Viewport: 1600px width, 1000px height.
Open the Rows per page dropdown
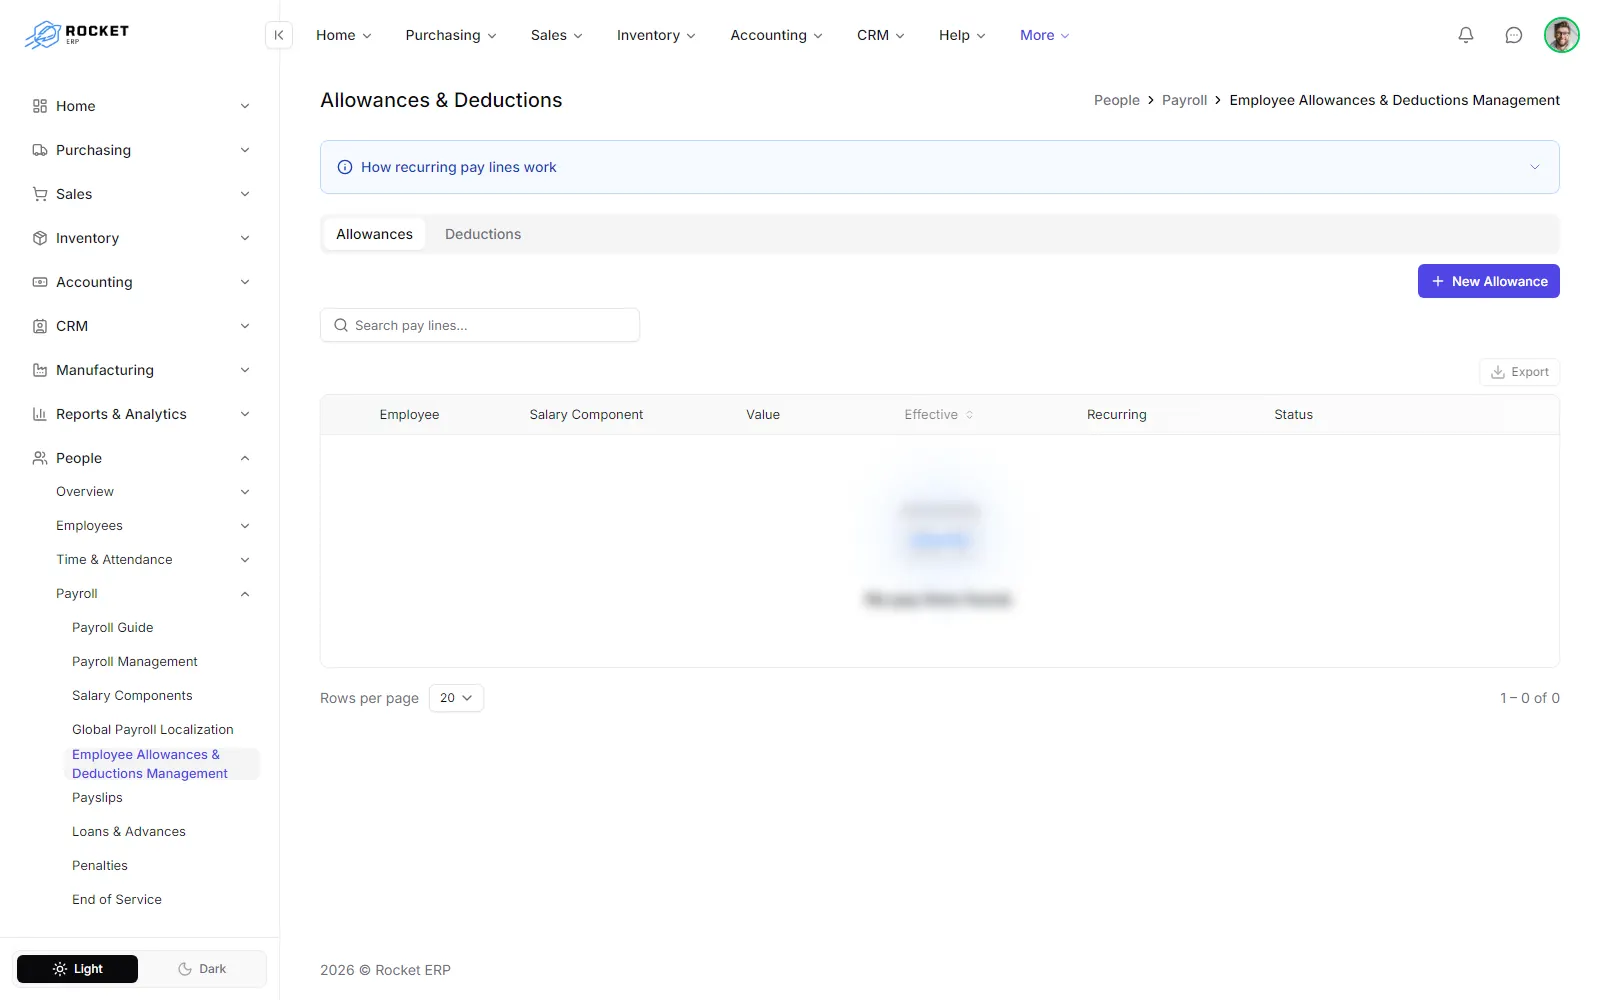(x=456, y=698)
